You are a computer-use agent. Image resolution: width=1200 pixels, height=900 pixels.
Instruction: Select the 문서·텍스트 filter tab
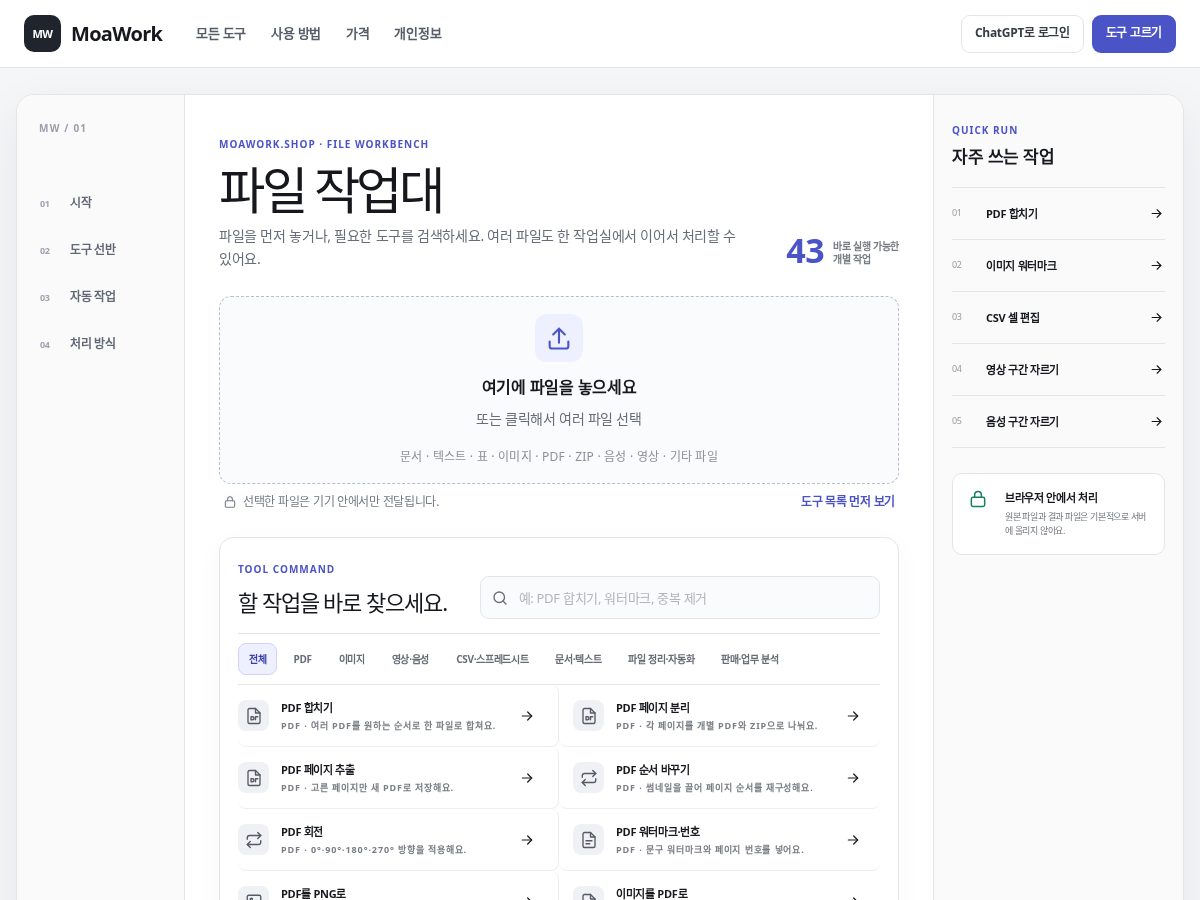[x=579, y=659]
